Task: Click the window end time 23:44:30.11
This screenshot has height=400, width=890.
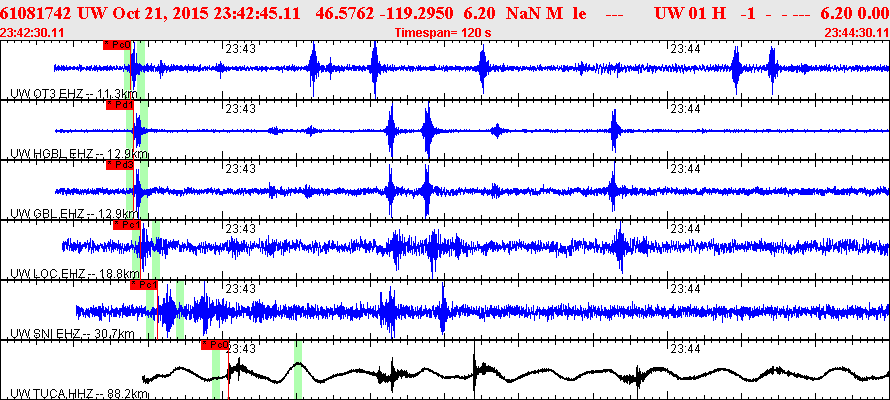Action: (x=857, y=32)
